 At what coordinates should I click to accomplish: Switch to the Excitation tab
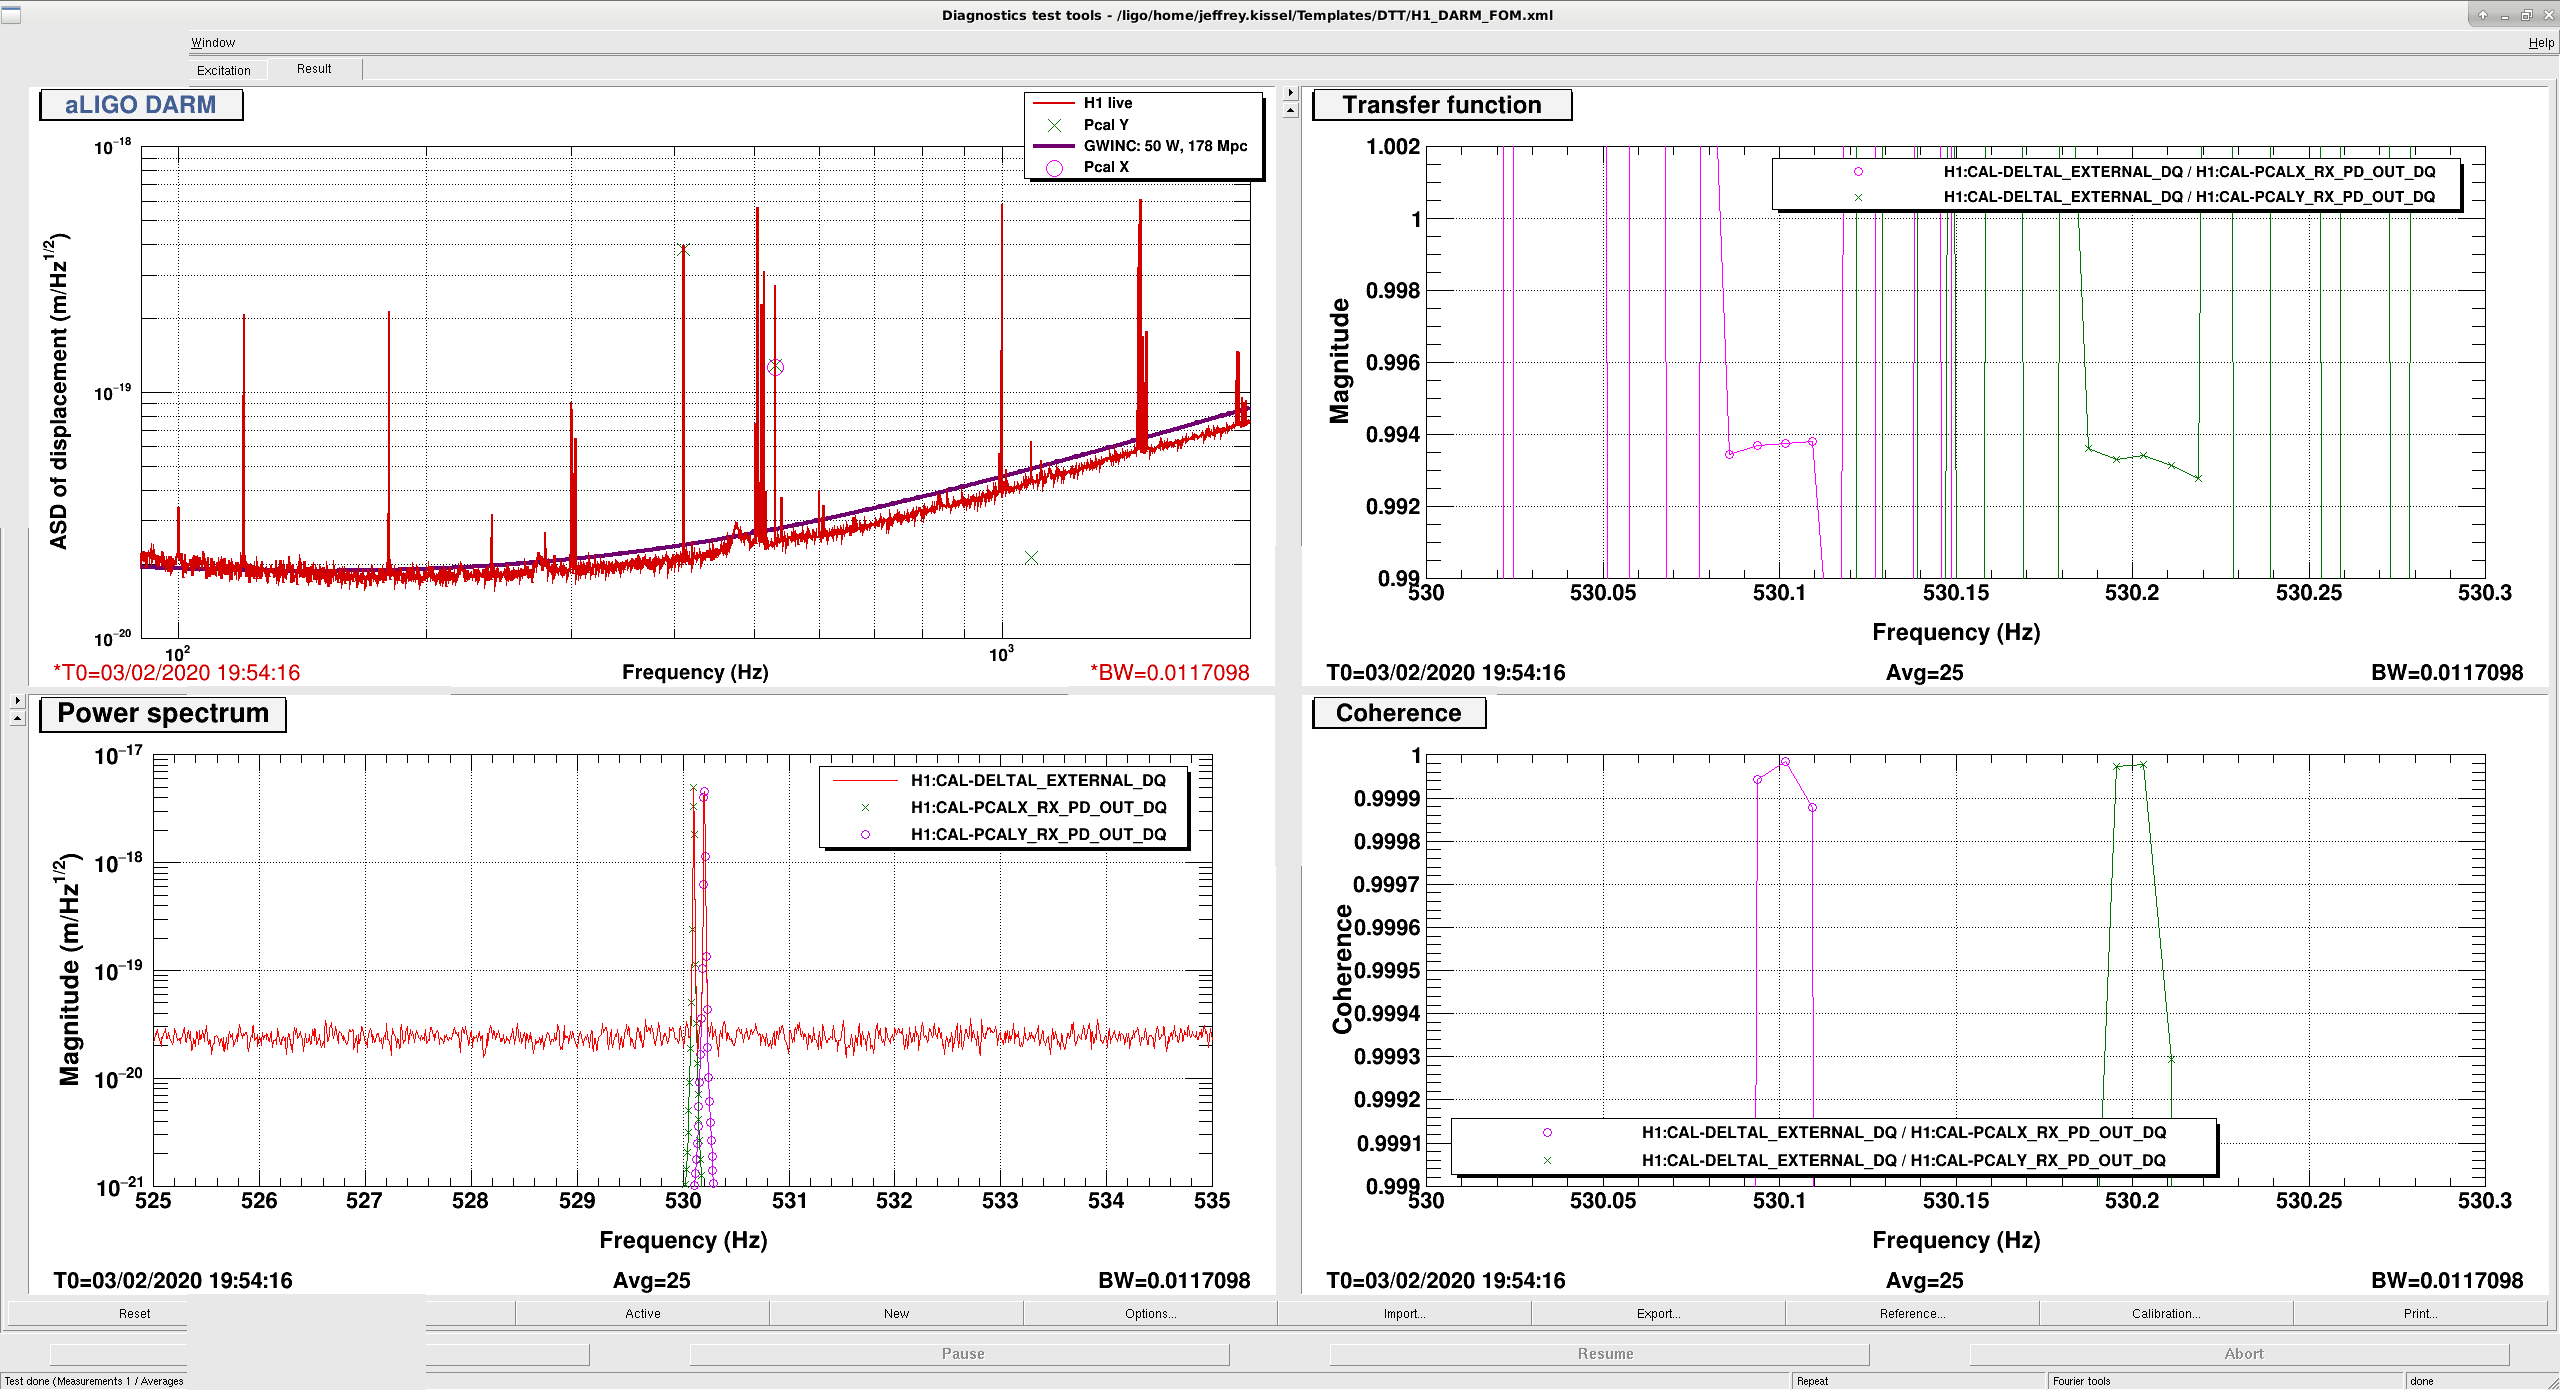pyautogui.click(x=224, y=70)
